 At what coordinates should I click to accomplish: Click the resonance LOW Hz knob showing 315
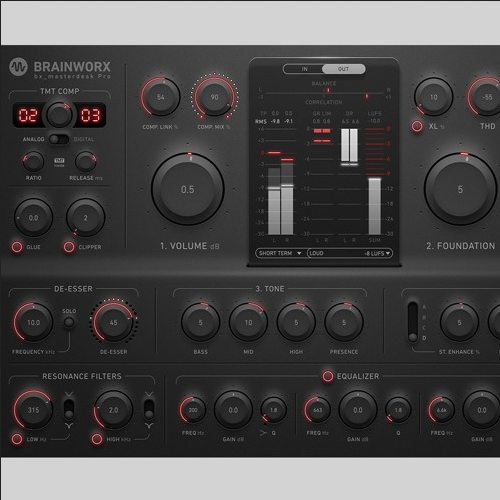point(33,410)
